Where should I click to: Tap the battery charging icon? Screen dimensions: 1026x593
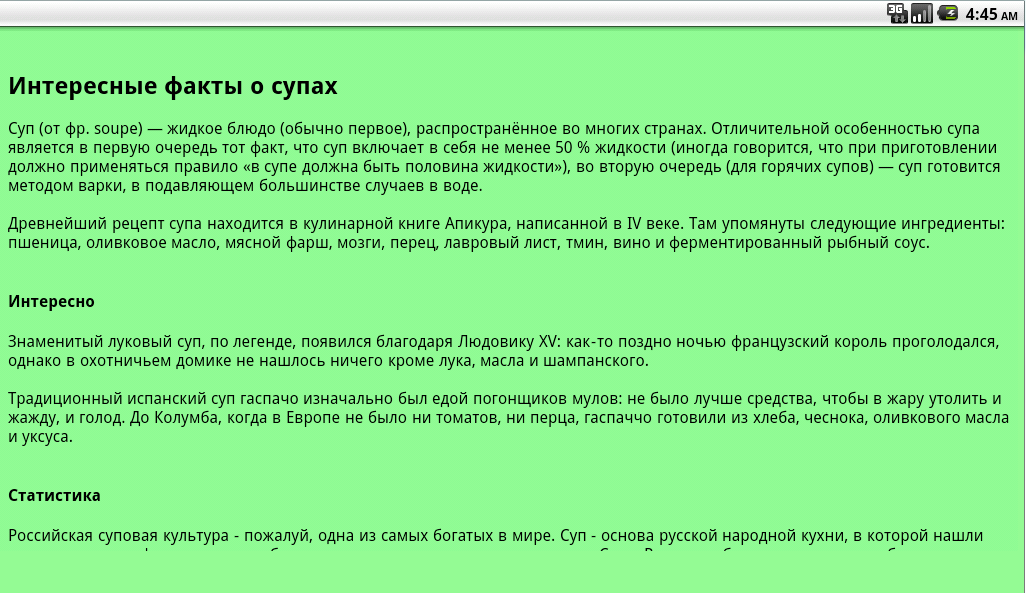[x=947, y=13]
